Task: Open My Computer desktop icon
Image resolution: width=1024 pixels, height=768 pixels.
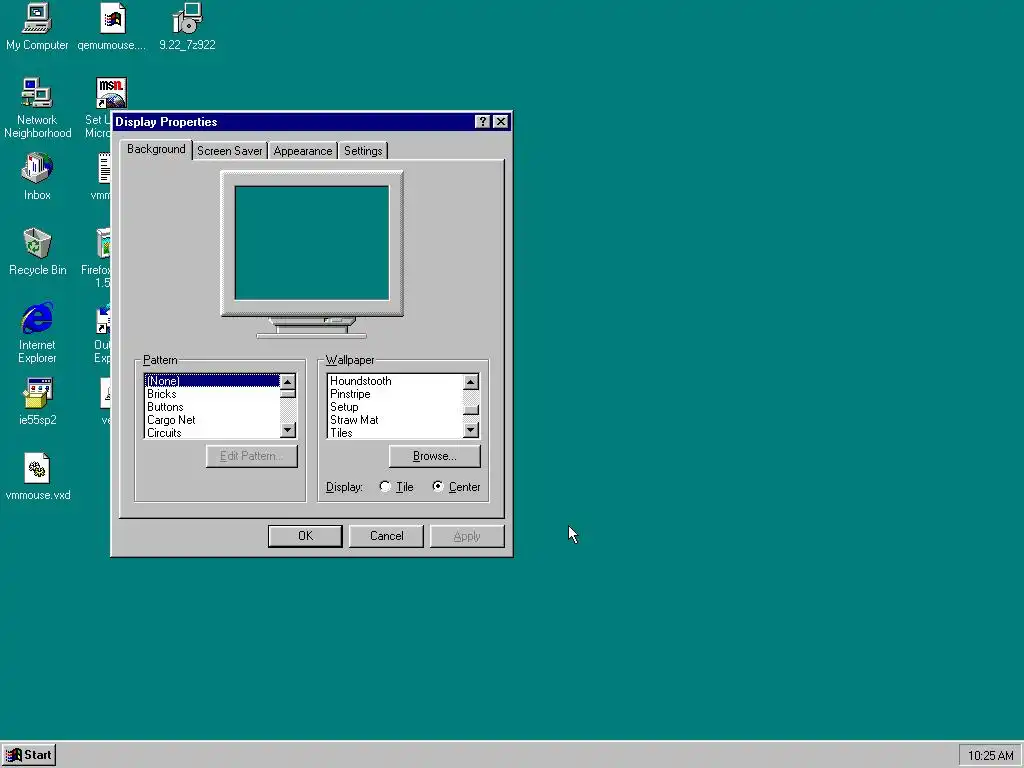Action: [x=37, y=27]
